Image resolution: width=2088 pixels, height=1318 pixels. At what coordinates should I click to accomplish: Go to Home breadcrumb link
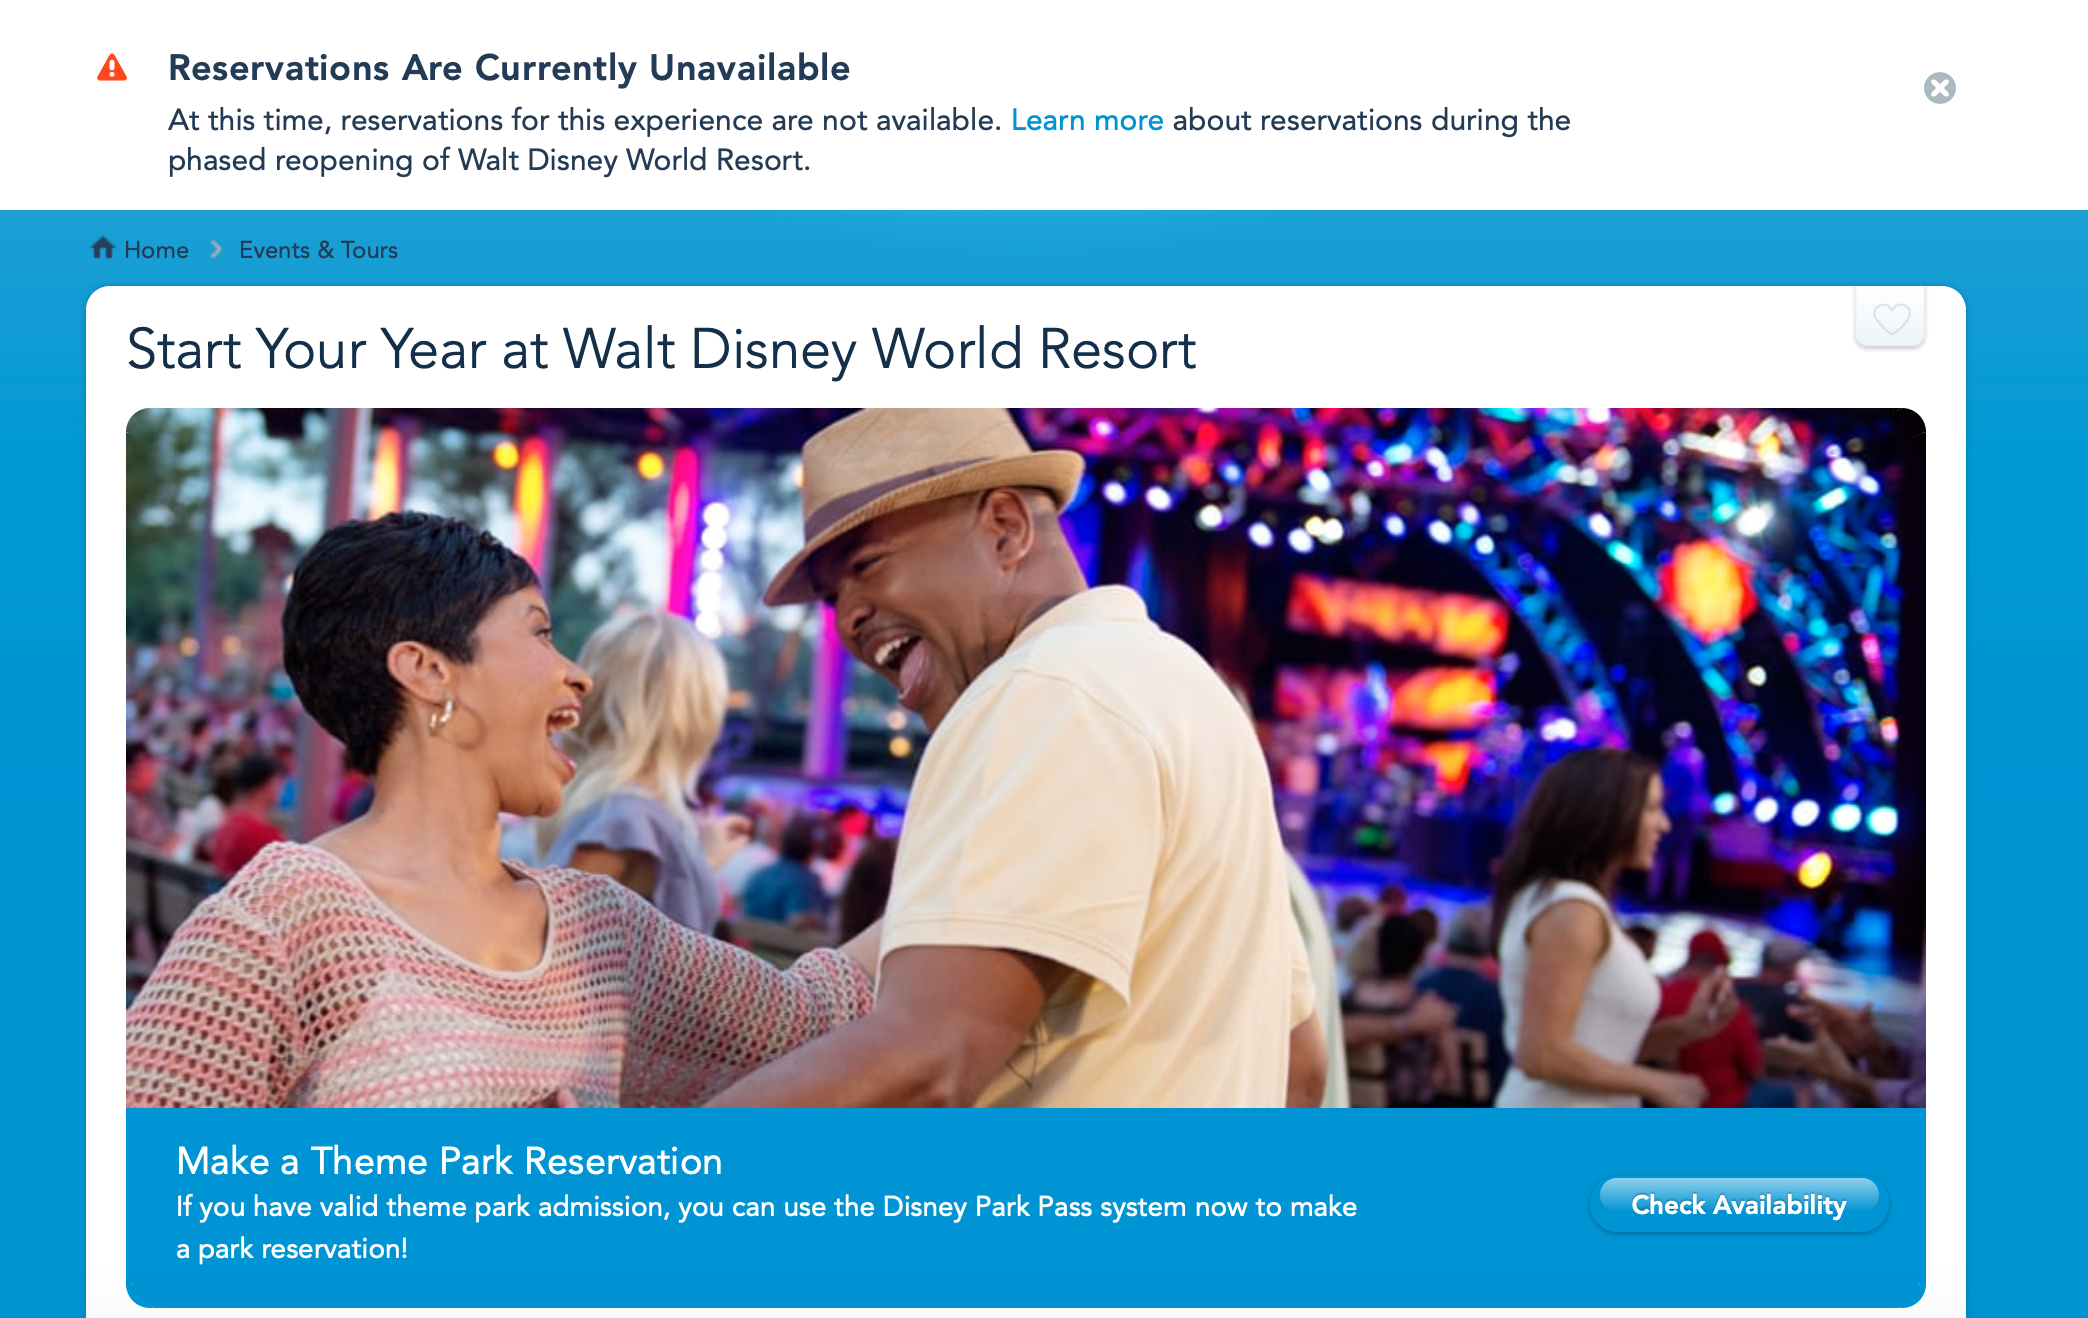156,250
